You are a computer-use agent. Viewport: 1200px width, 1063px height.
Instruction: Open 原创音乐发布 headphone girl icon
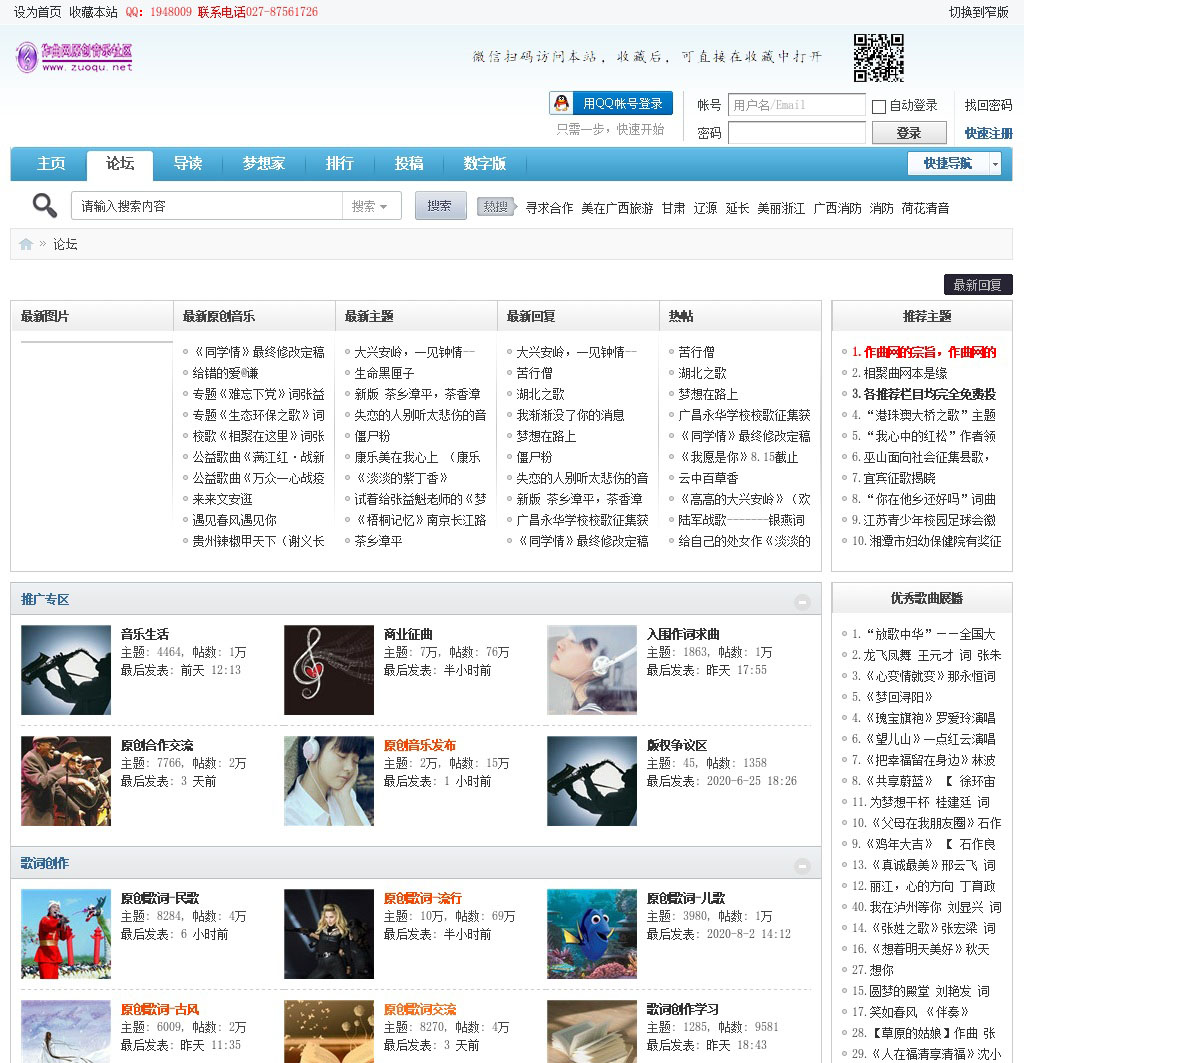point(328,781)
